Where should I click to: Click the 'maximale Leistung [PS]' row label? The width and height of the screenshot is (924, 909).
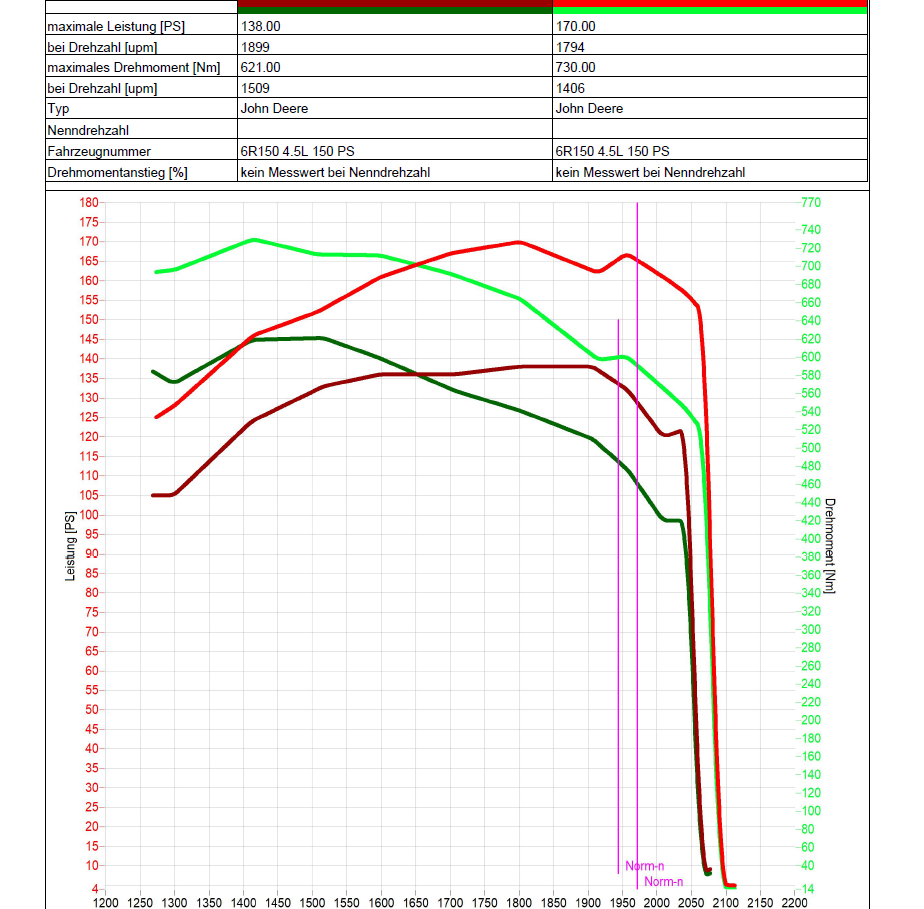coord(116,27)
